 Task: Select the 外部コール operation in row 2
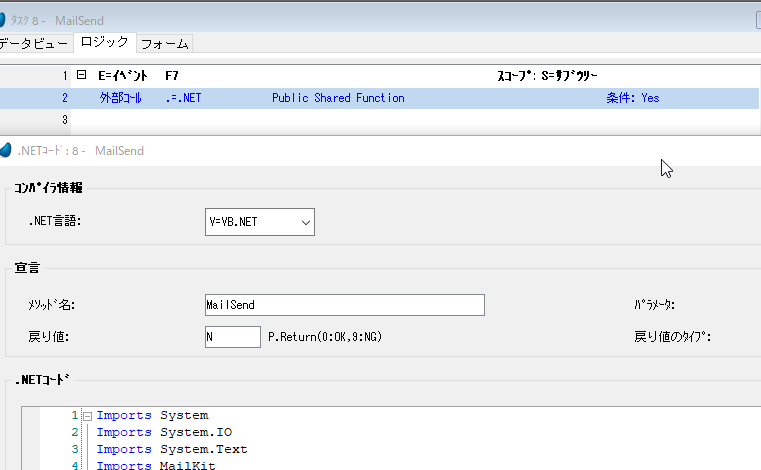[121, 98]
